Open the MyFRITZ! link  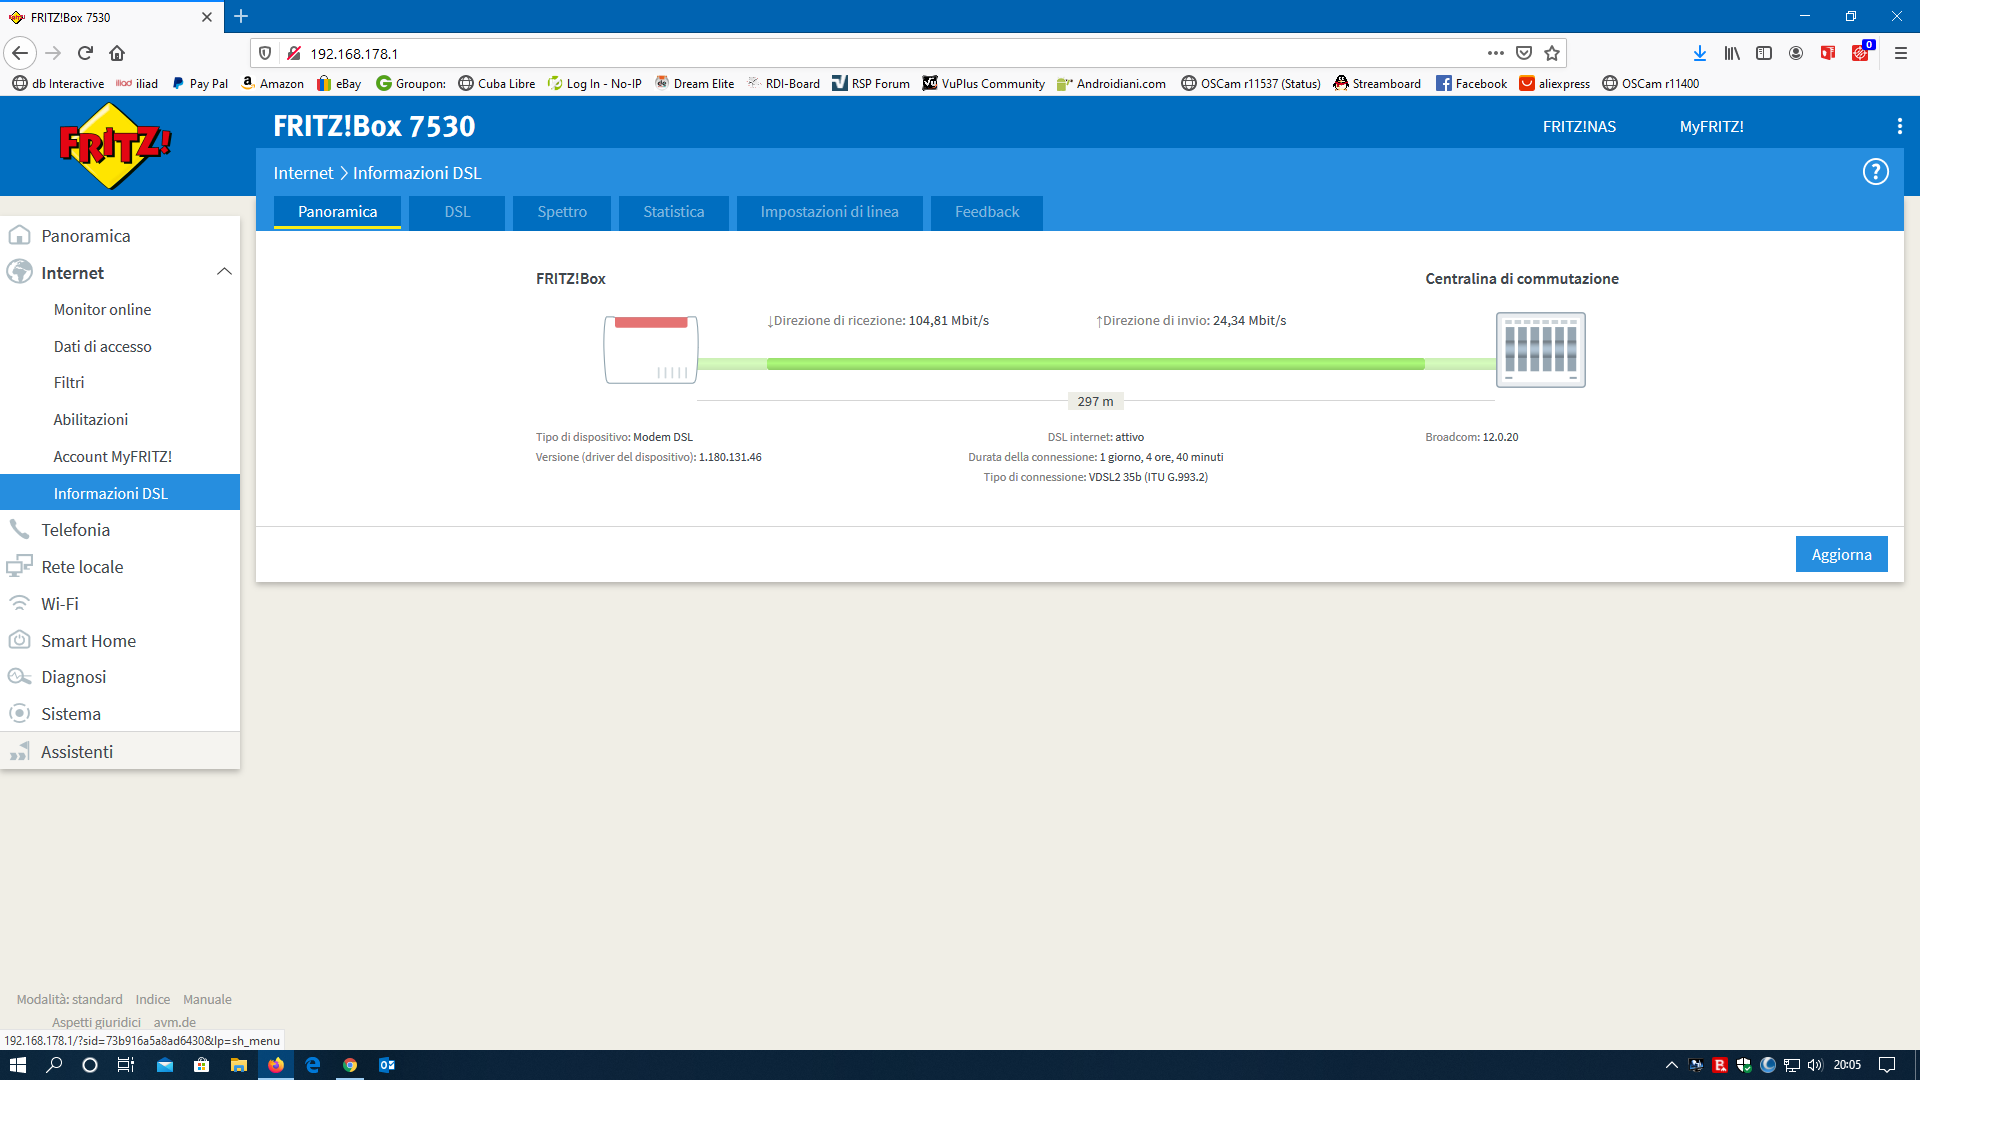[1711, 127]
